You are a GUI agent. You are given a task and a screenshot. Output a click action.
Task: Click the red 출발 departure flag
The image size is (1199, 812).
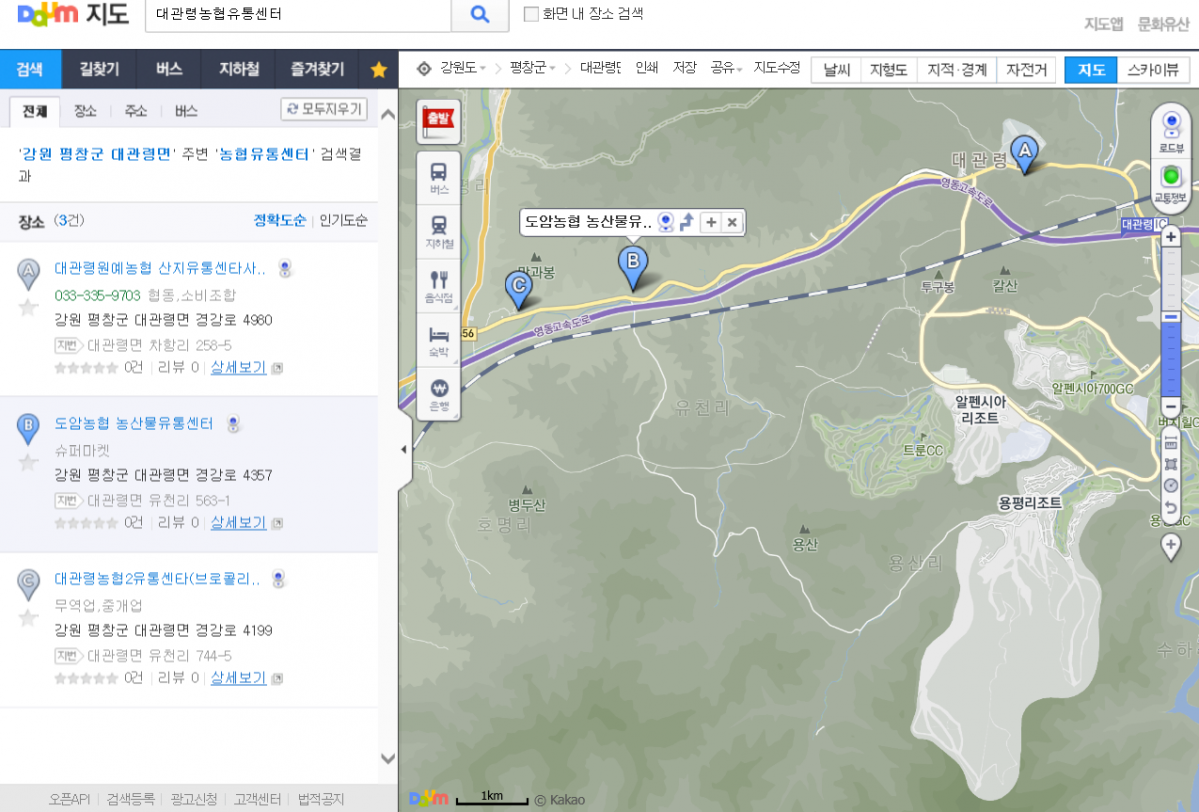439,122
